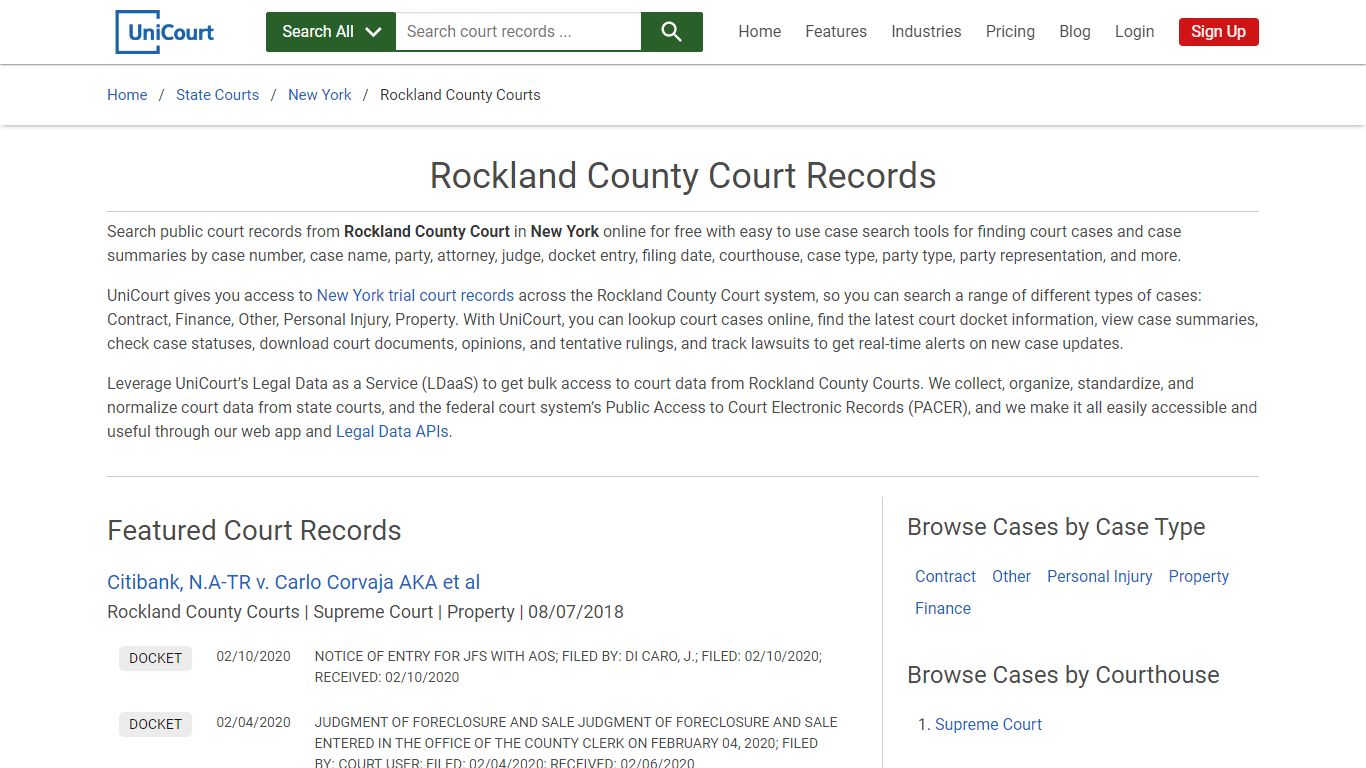Open the New York trial court records link
This screenshot has width=1366, height=768.
pos(415,296)
